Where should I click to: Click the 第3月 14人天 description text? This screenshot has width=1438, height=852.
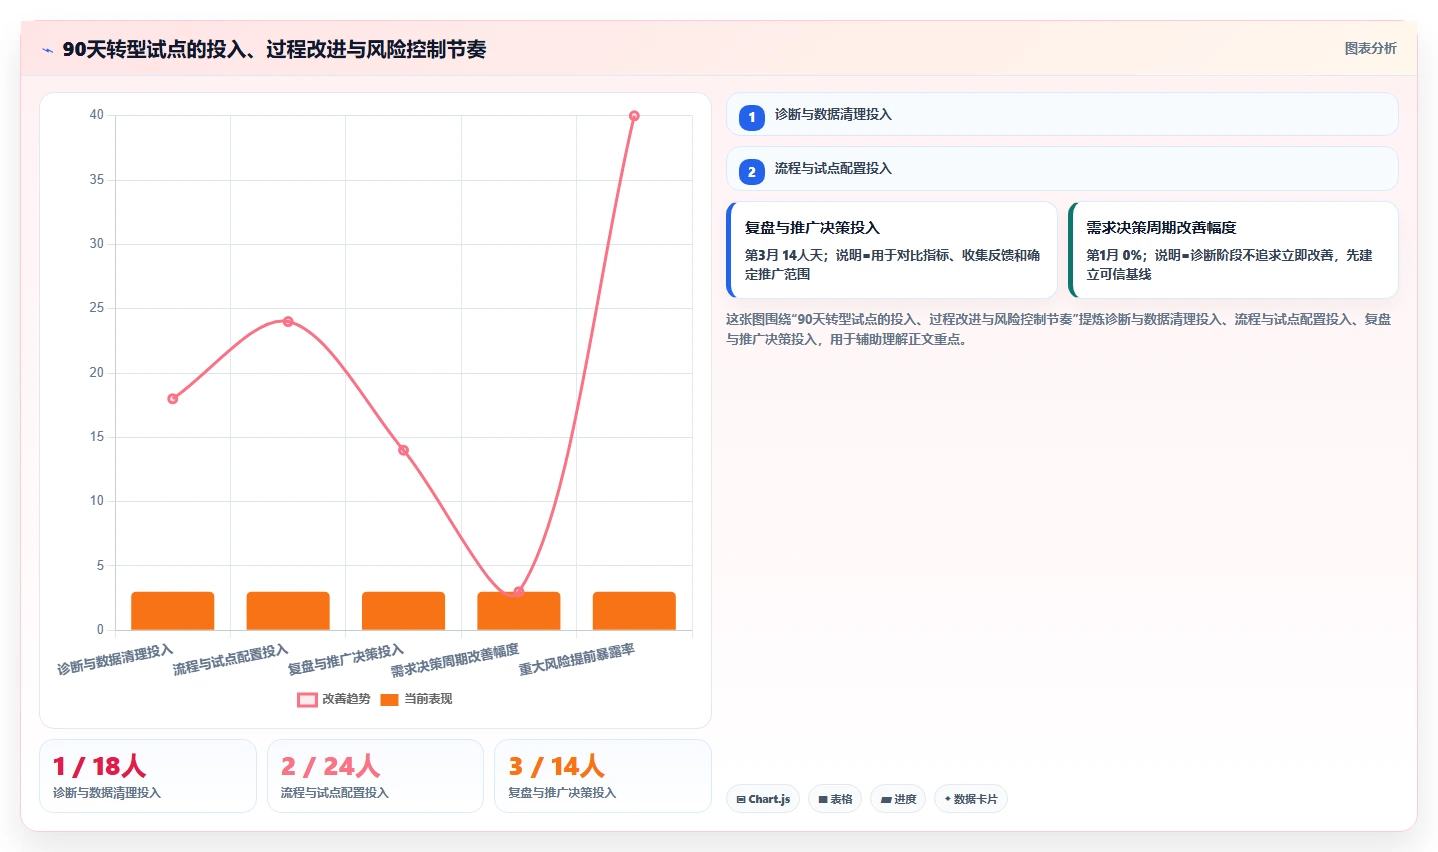point(892,265)
